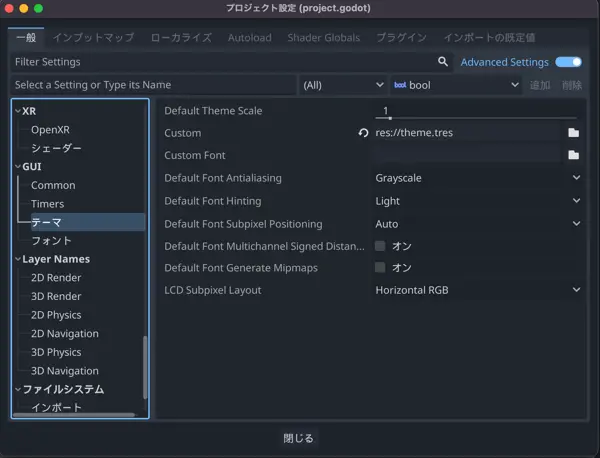This screenshot has height=458, width=600.
Task: Click the settings tree horizontal scrollbar
Action: coord(74,415)
